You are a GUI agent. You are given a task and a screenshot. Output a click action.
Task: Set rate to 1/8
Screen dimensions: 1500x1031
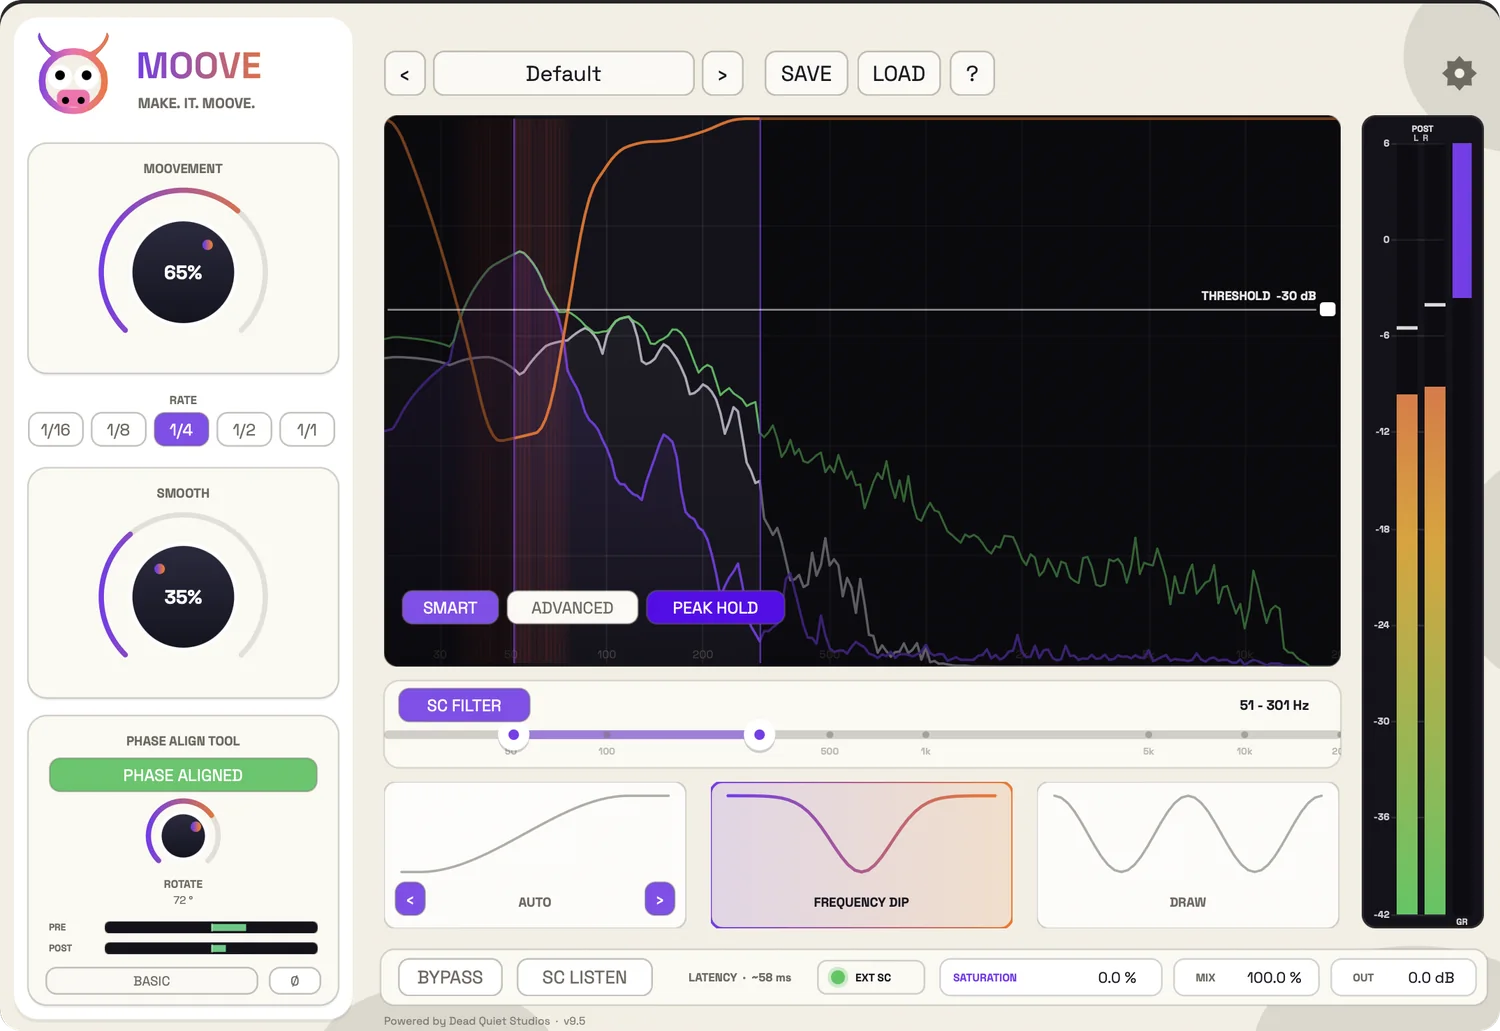pyautogui.click(x=118, y=430)
